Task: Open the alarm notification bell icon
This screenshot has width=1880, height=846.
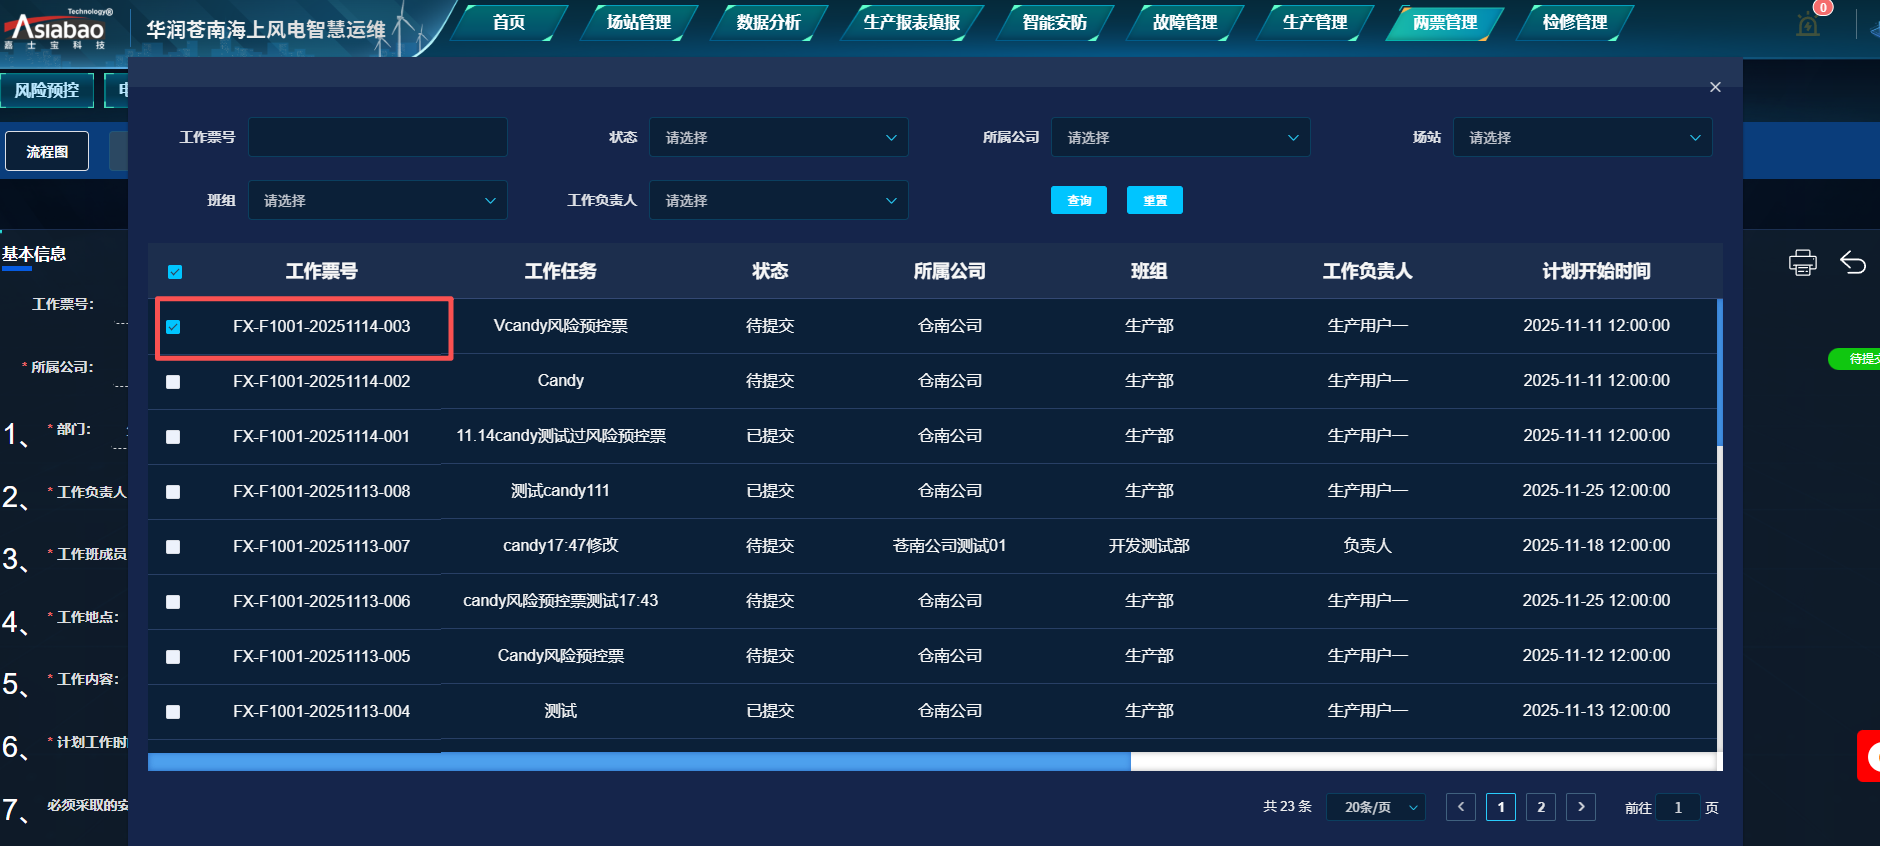Action: 1808,25
